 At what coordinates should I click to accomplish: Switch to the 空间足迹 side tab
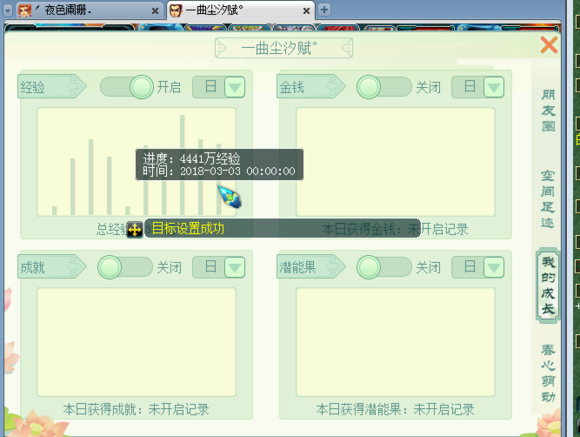(548, 199)
